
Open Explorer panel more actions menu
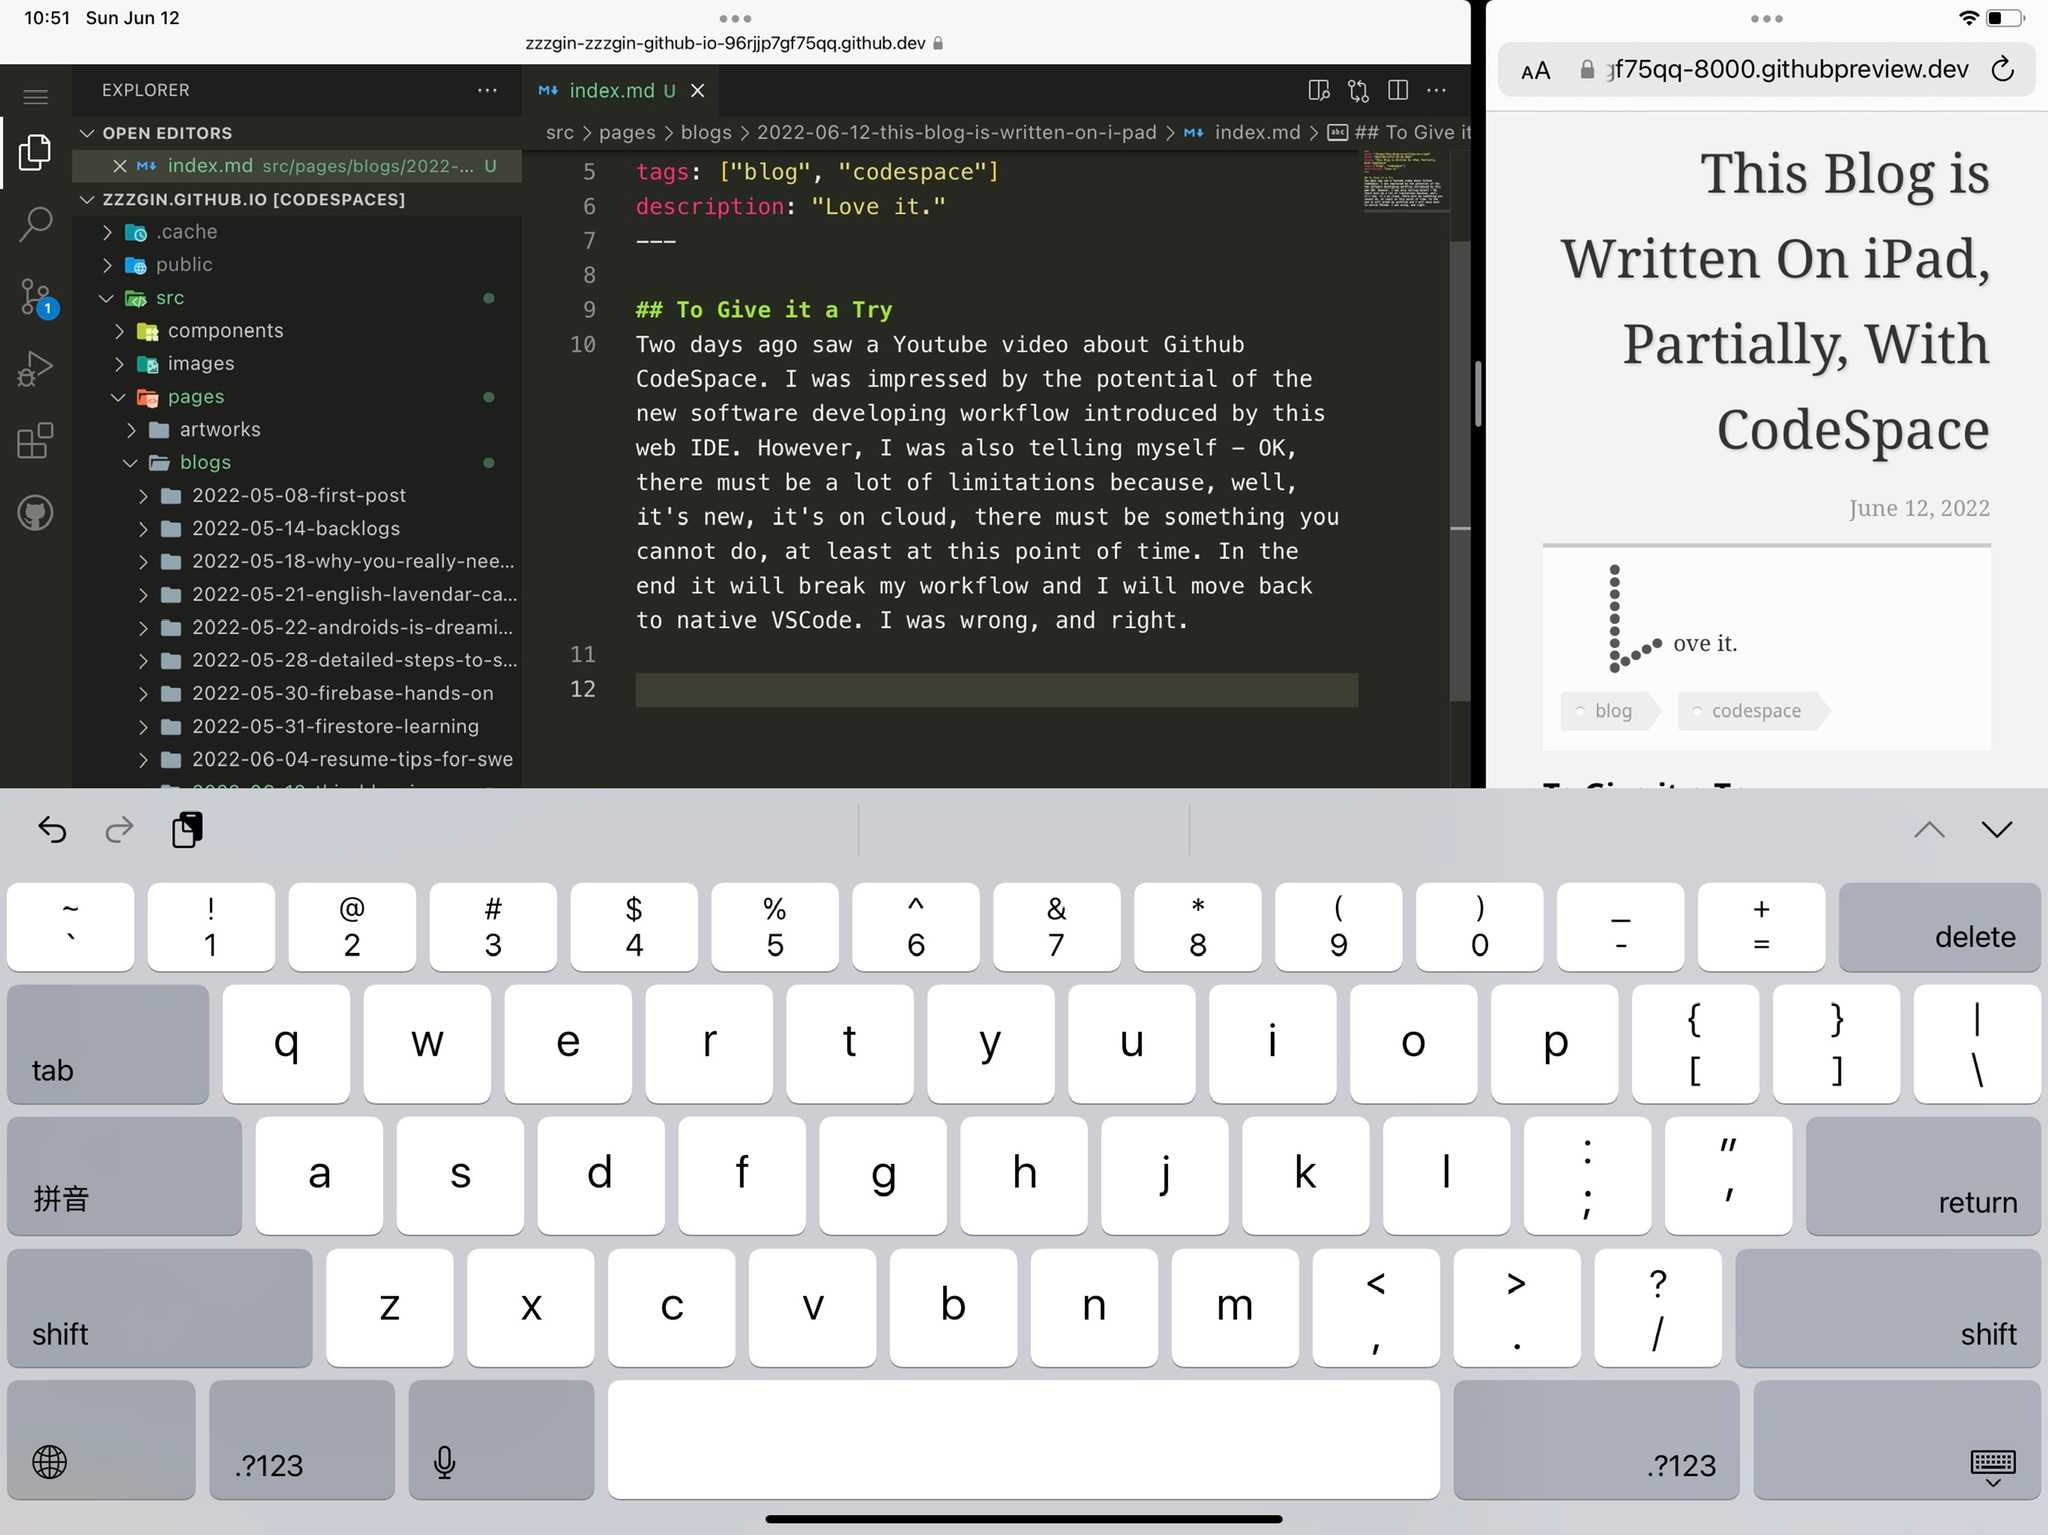pyautogui.click(x=487, y=90)
